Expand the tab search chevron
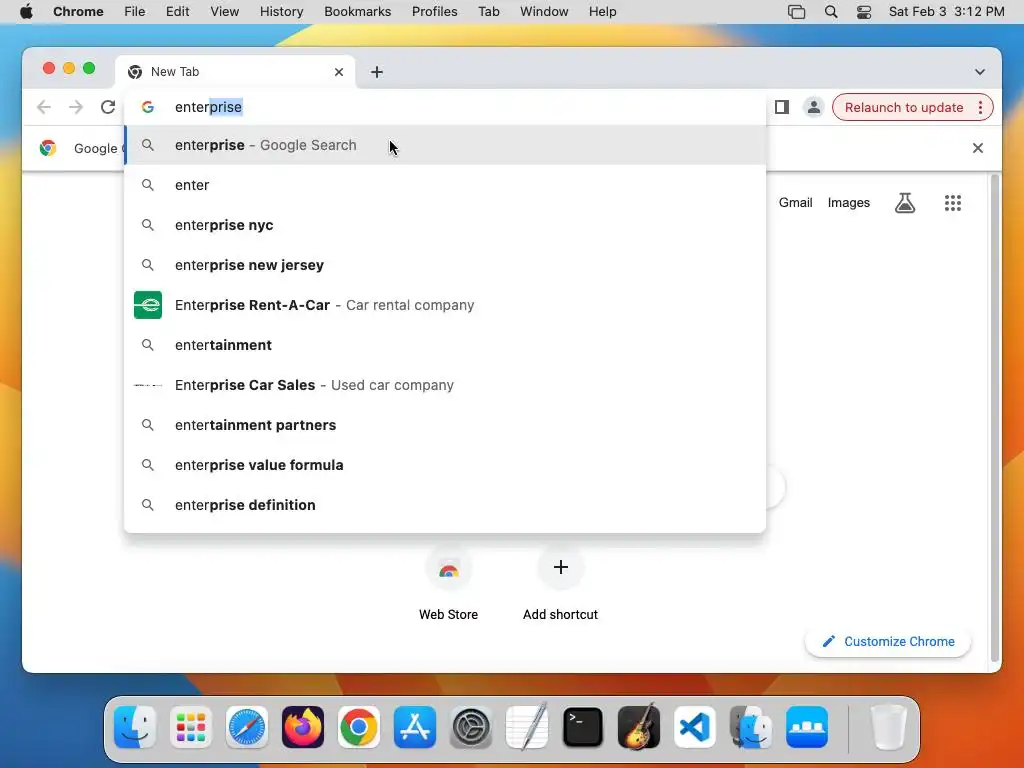Image resolution: width=1024 pixels, height=768 pixels. pyautogui.click(x=980, y=72)
